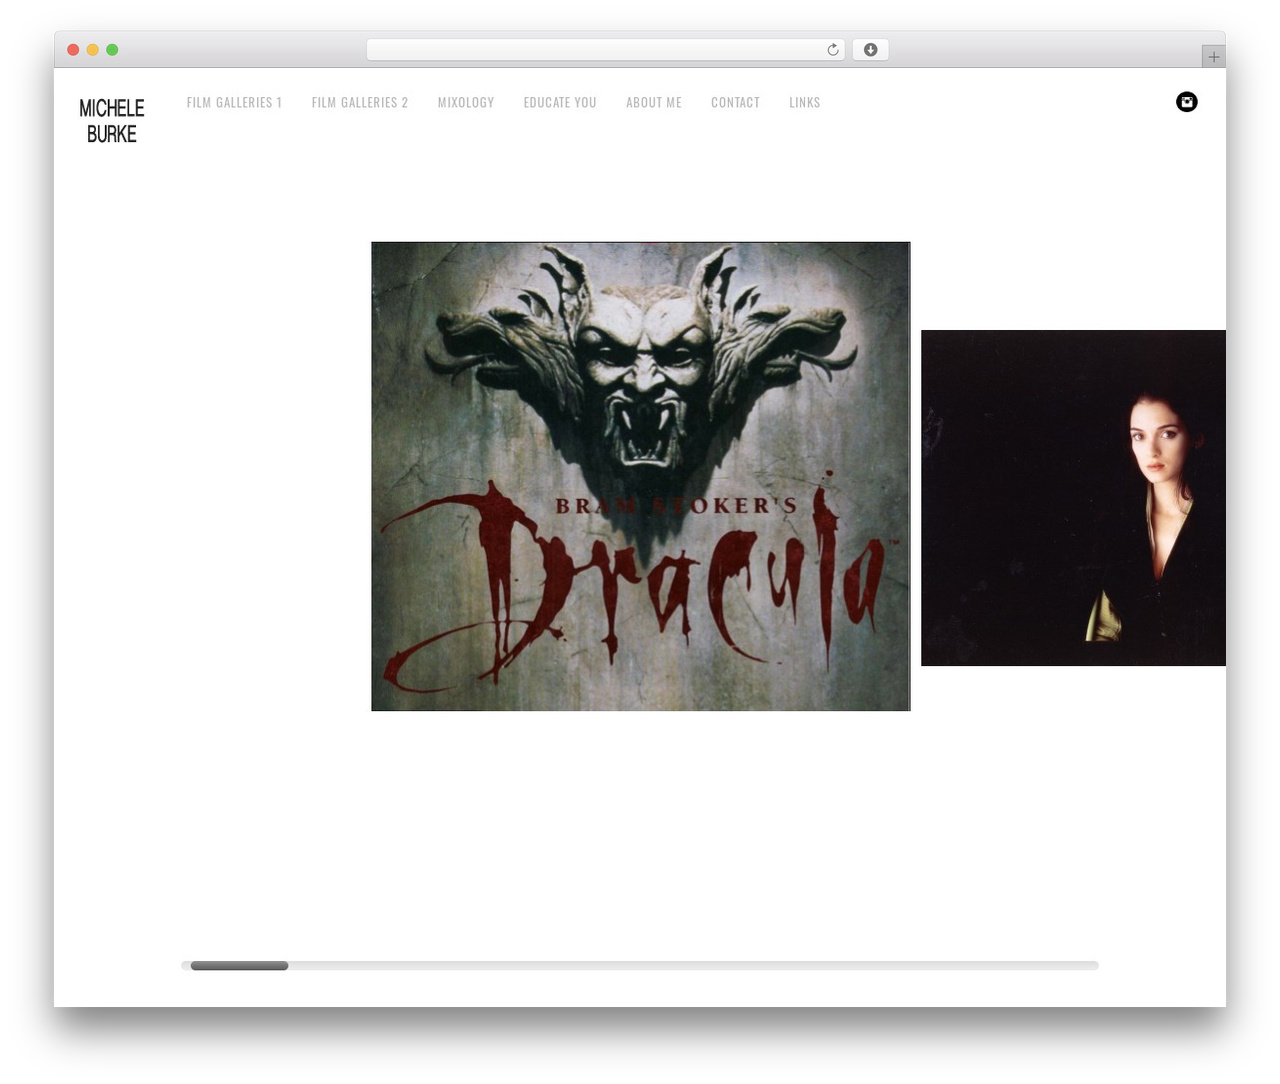
Task: Open the Film Galleries 2 menu
Action: 360,102
